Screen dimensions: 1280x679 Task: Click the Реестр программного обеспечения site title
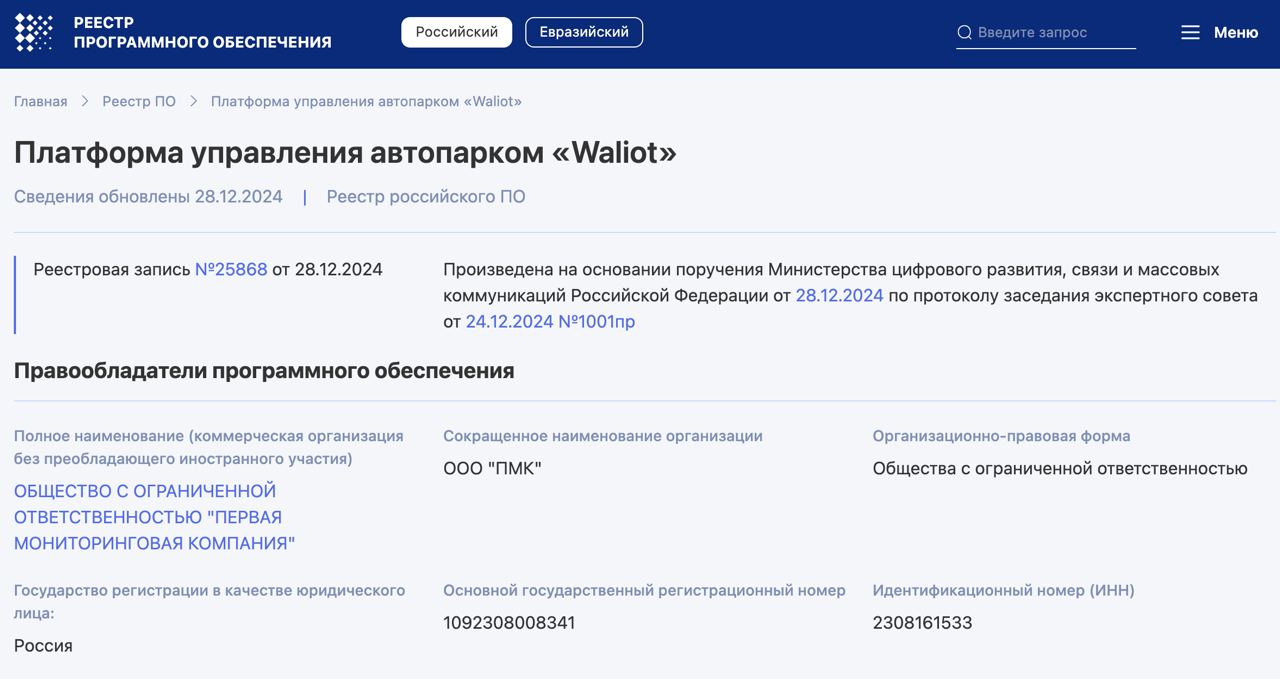[x=202, y=32]
